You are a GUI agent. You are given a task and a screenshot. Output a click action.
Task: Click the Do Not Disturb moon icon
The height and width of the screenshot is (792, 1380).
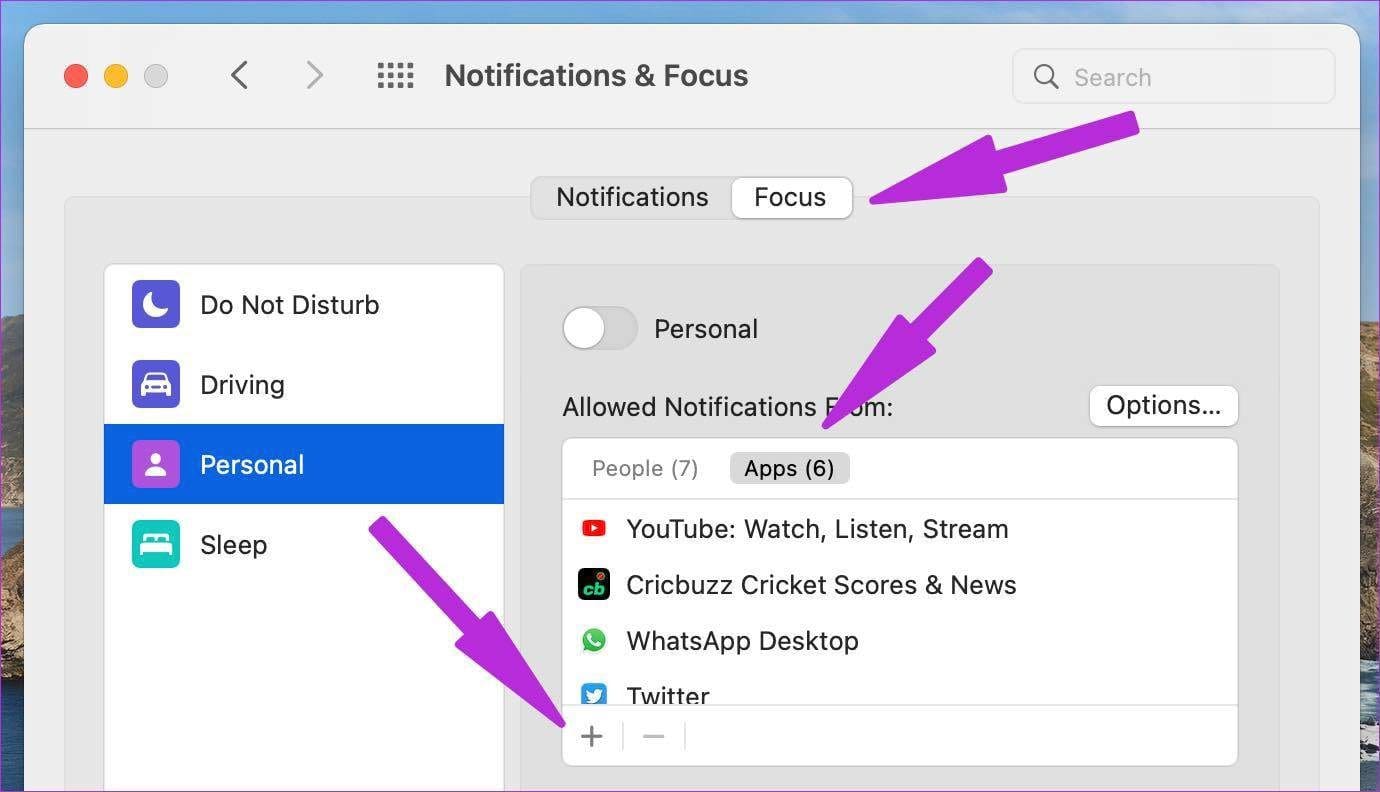click(x=156, y=304)
